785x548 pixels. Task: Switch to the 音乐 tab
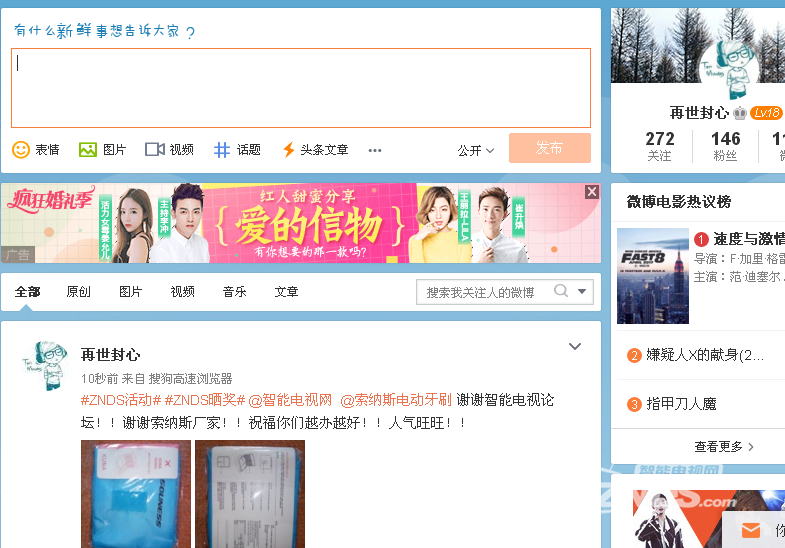tap(234, 291)
